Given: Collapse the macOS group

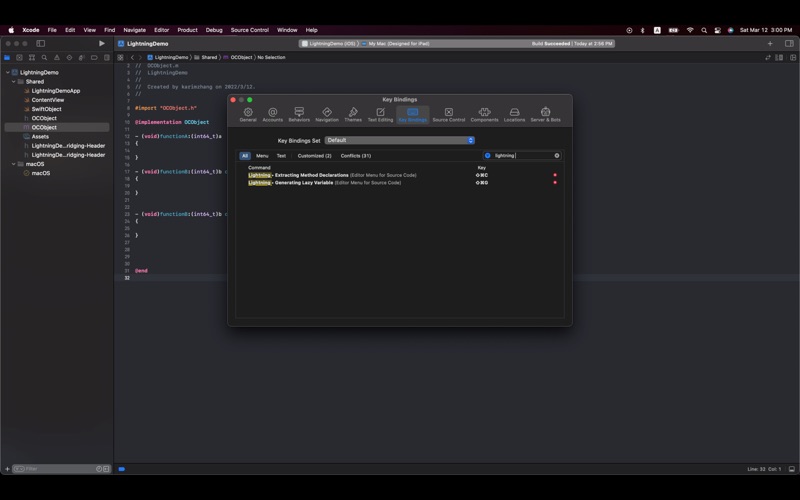Looking at the screenshot, I should pyautogui.click(x=14, y=164).
